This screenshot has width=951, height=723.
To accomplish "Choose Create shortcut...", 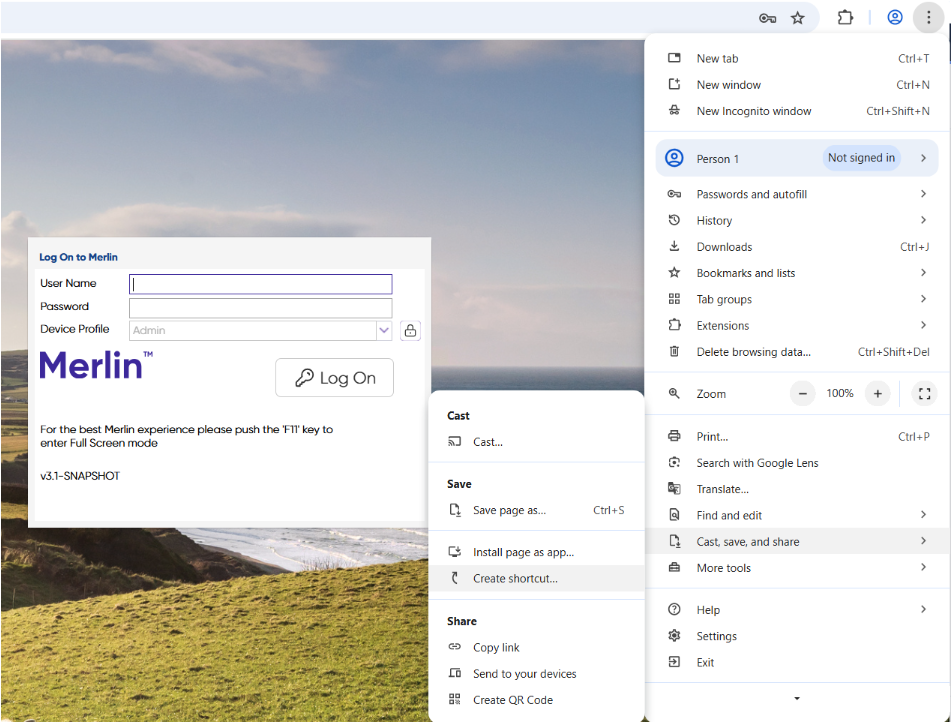I will coord(536,579).
